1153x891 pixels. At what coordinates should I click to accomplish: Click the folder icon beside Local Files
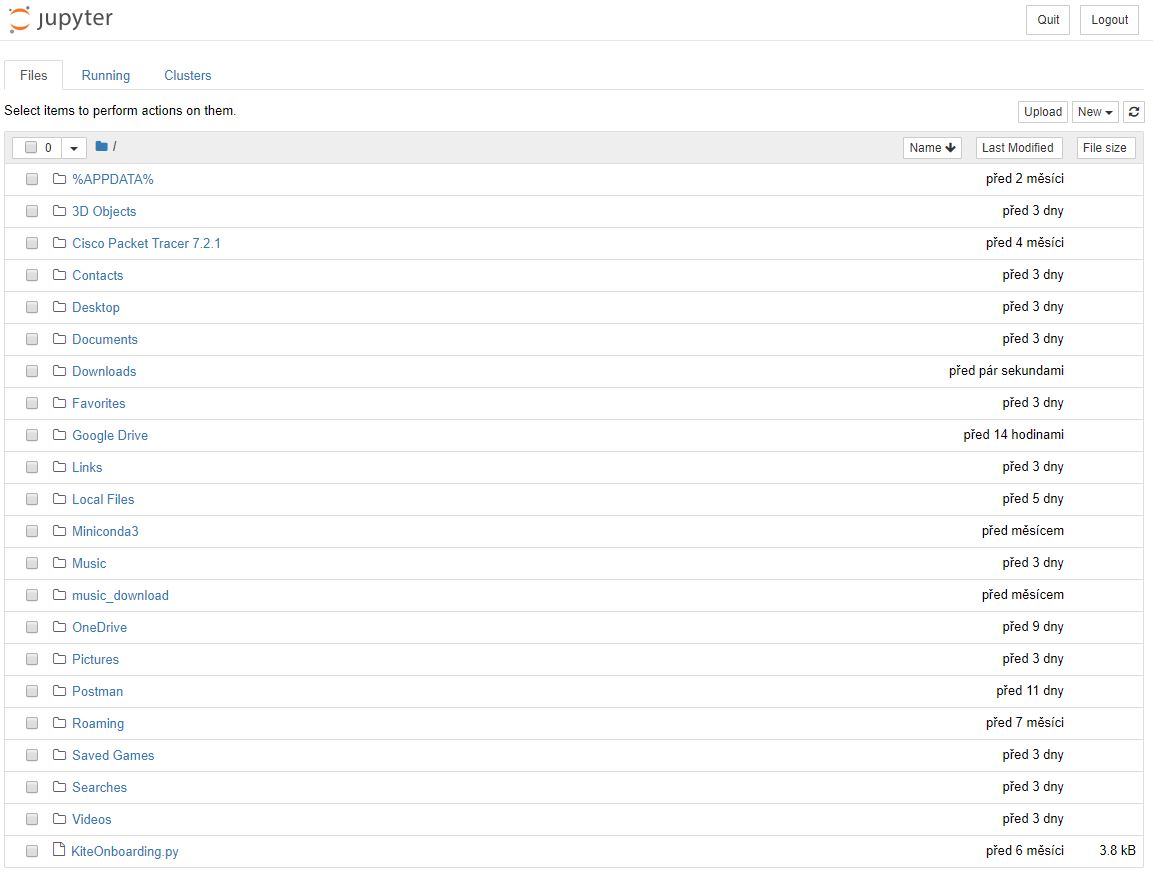[60, 498]
